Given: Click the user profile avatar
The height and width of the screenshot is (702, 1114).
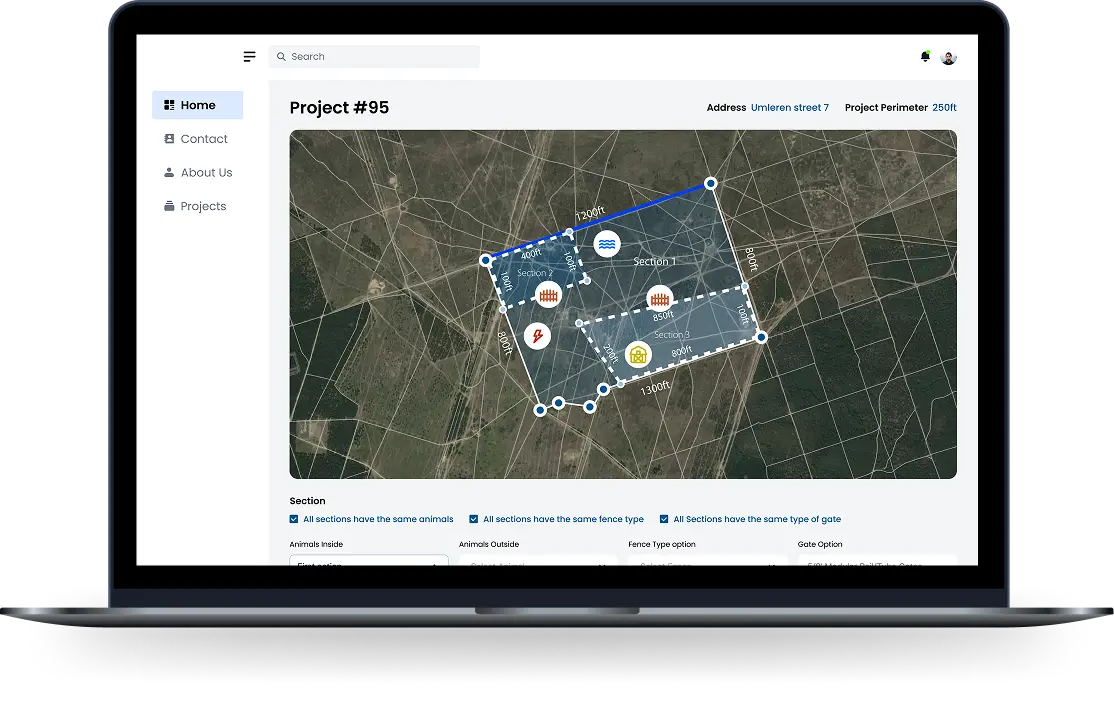Looking at the screenshot, I should click(x=949, y=57).
